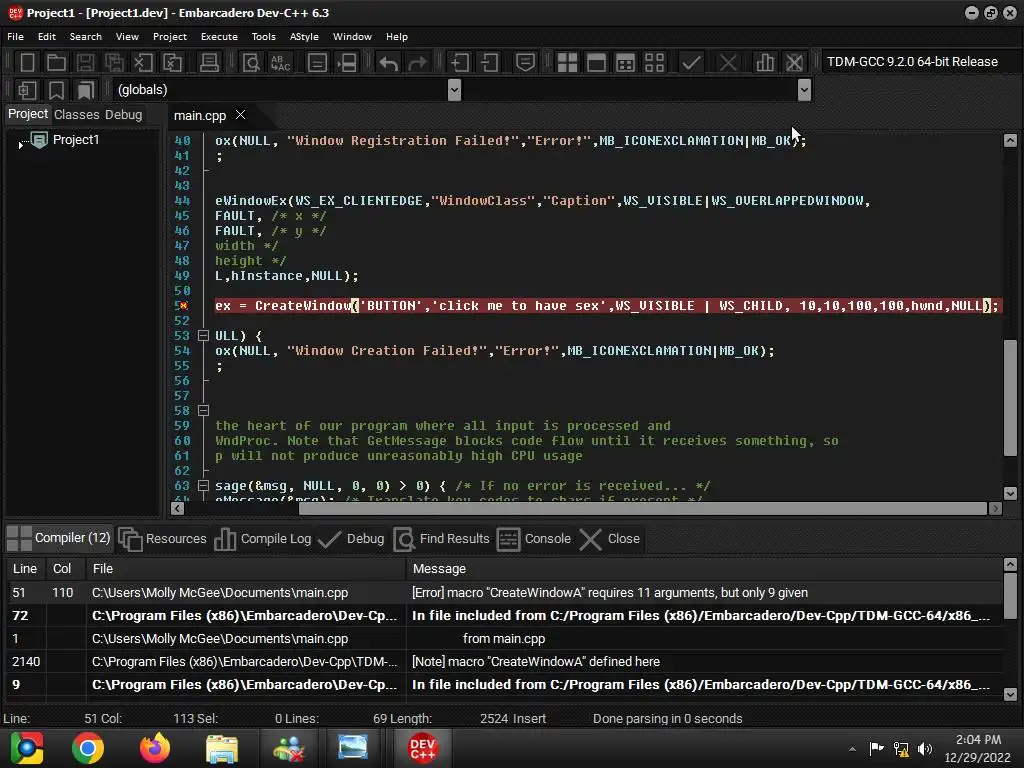Click the Run window icon

[x=596, y=63]
